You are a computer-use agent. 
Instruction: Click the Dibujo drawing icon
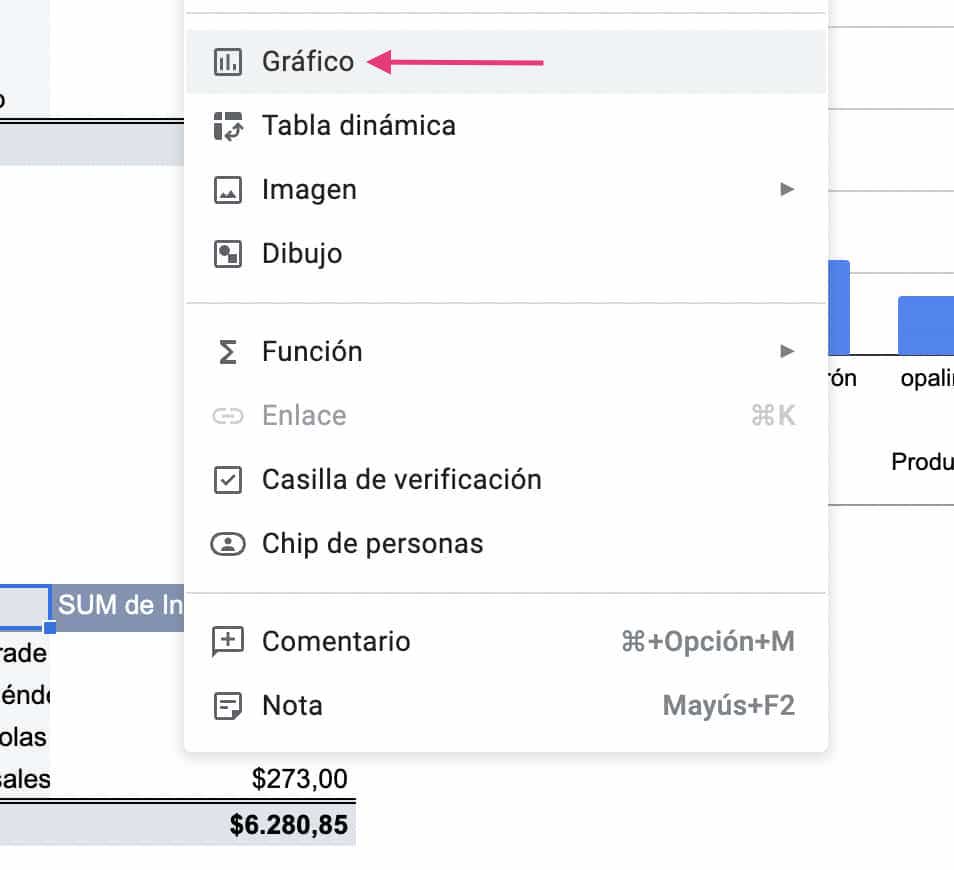229,254
